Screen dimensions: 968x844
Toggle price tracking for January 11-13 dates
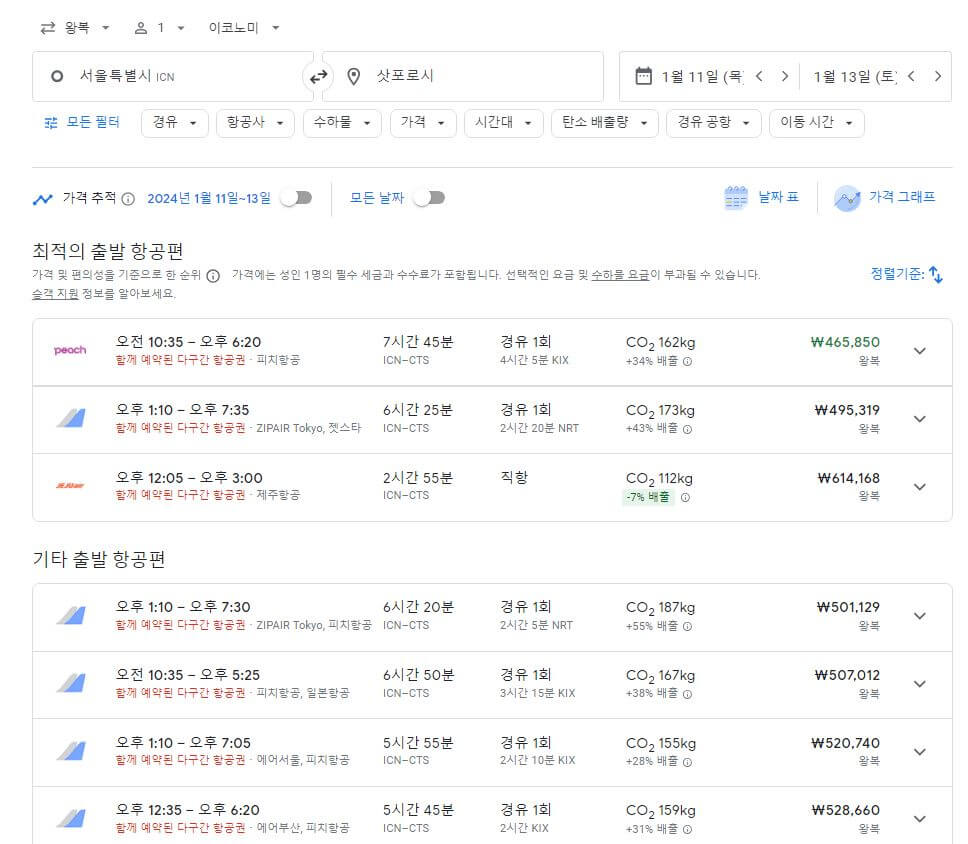297,197
